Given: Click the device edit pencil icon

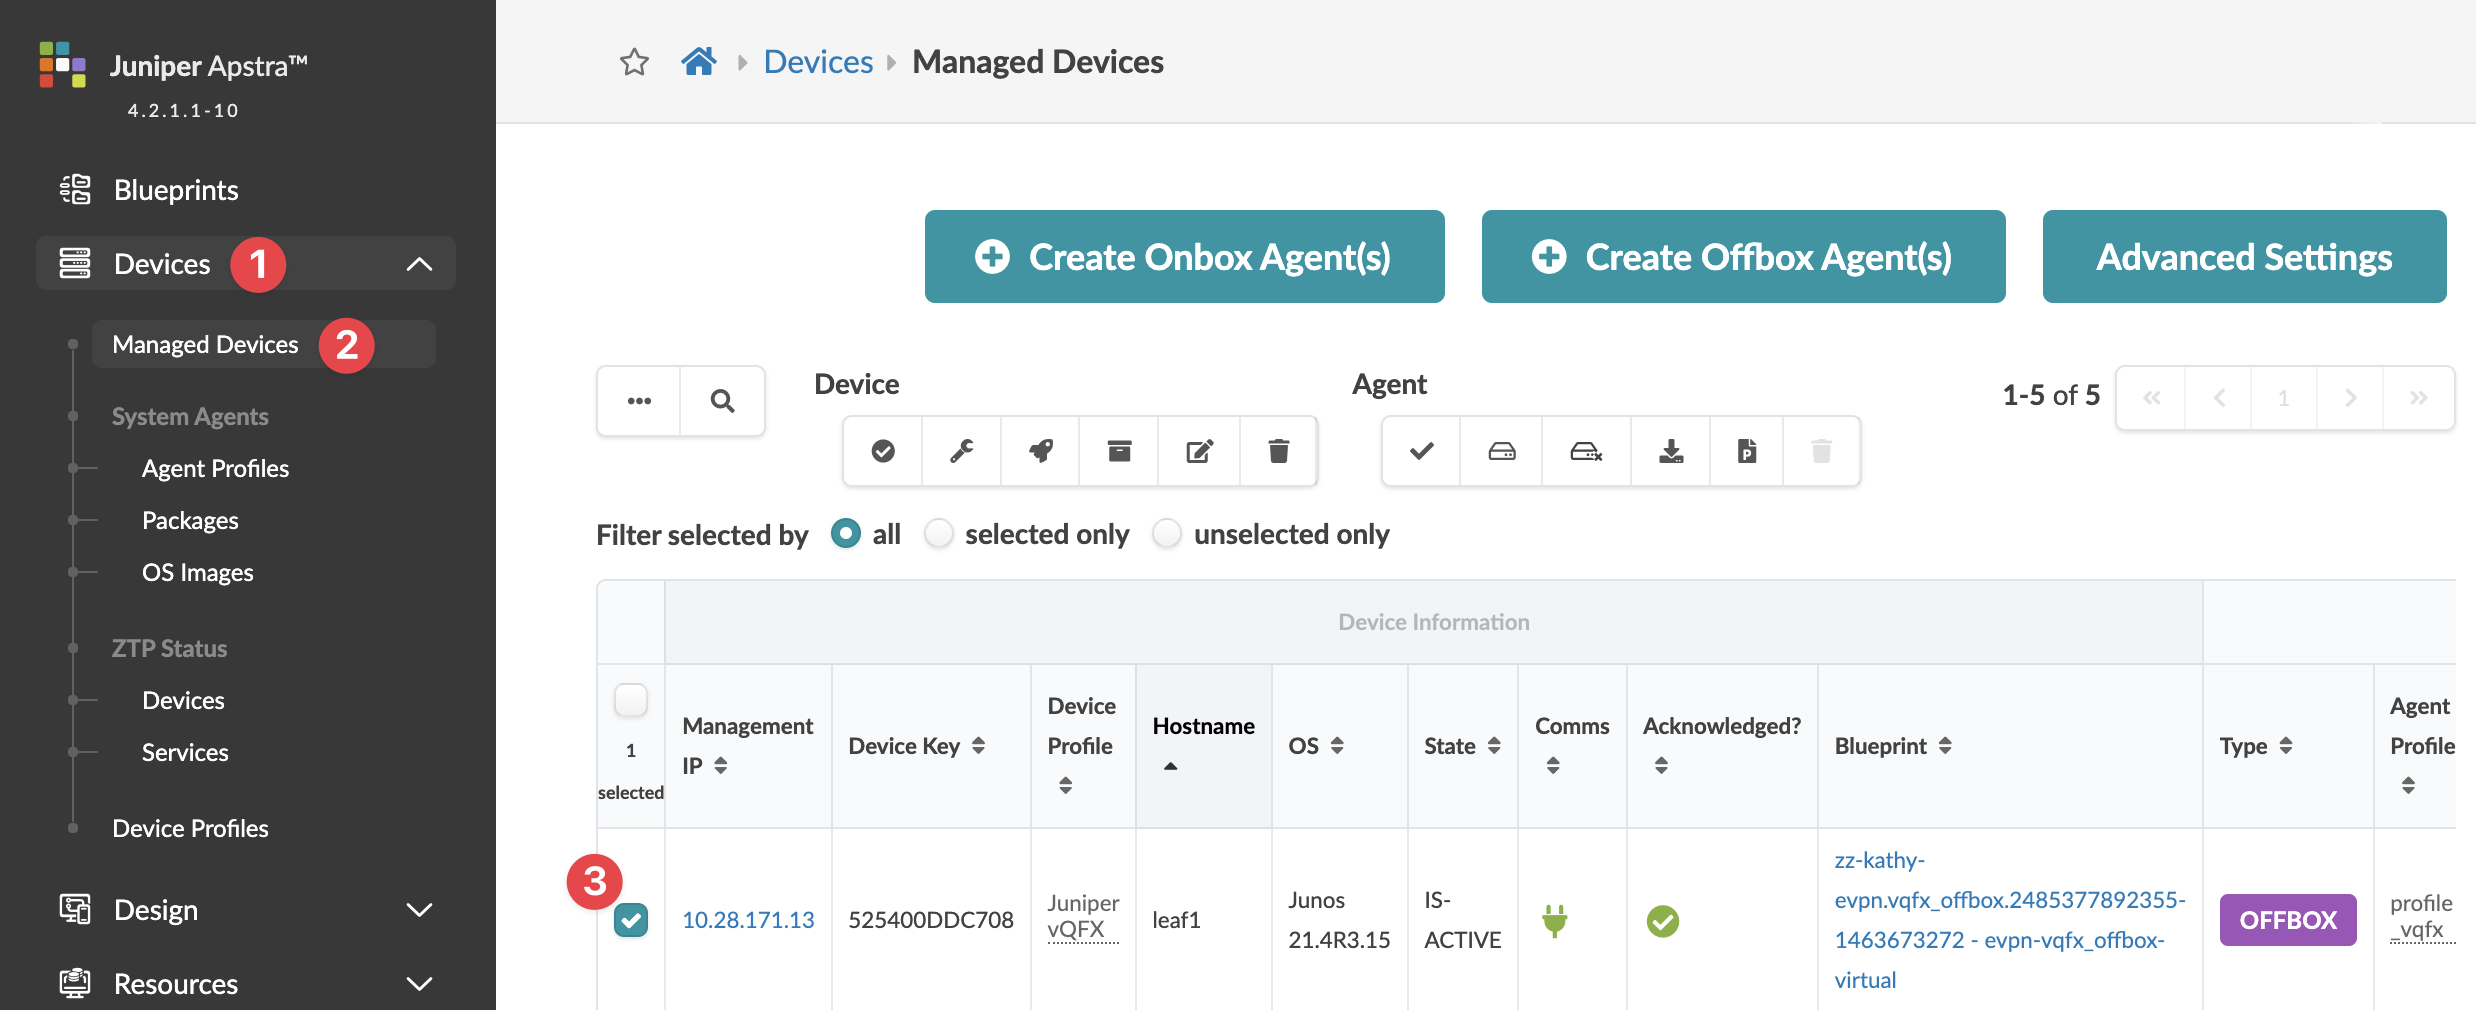Looking at the screenshot, I should [1199, 452].
